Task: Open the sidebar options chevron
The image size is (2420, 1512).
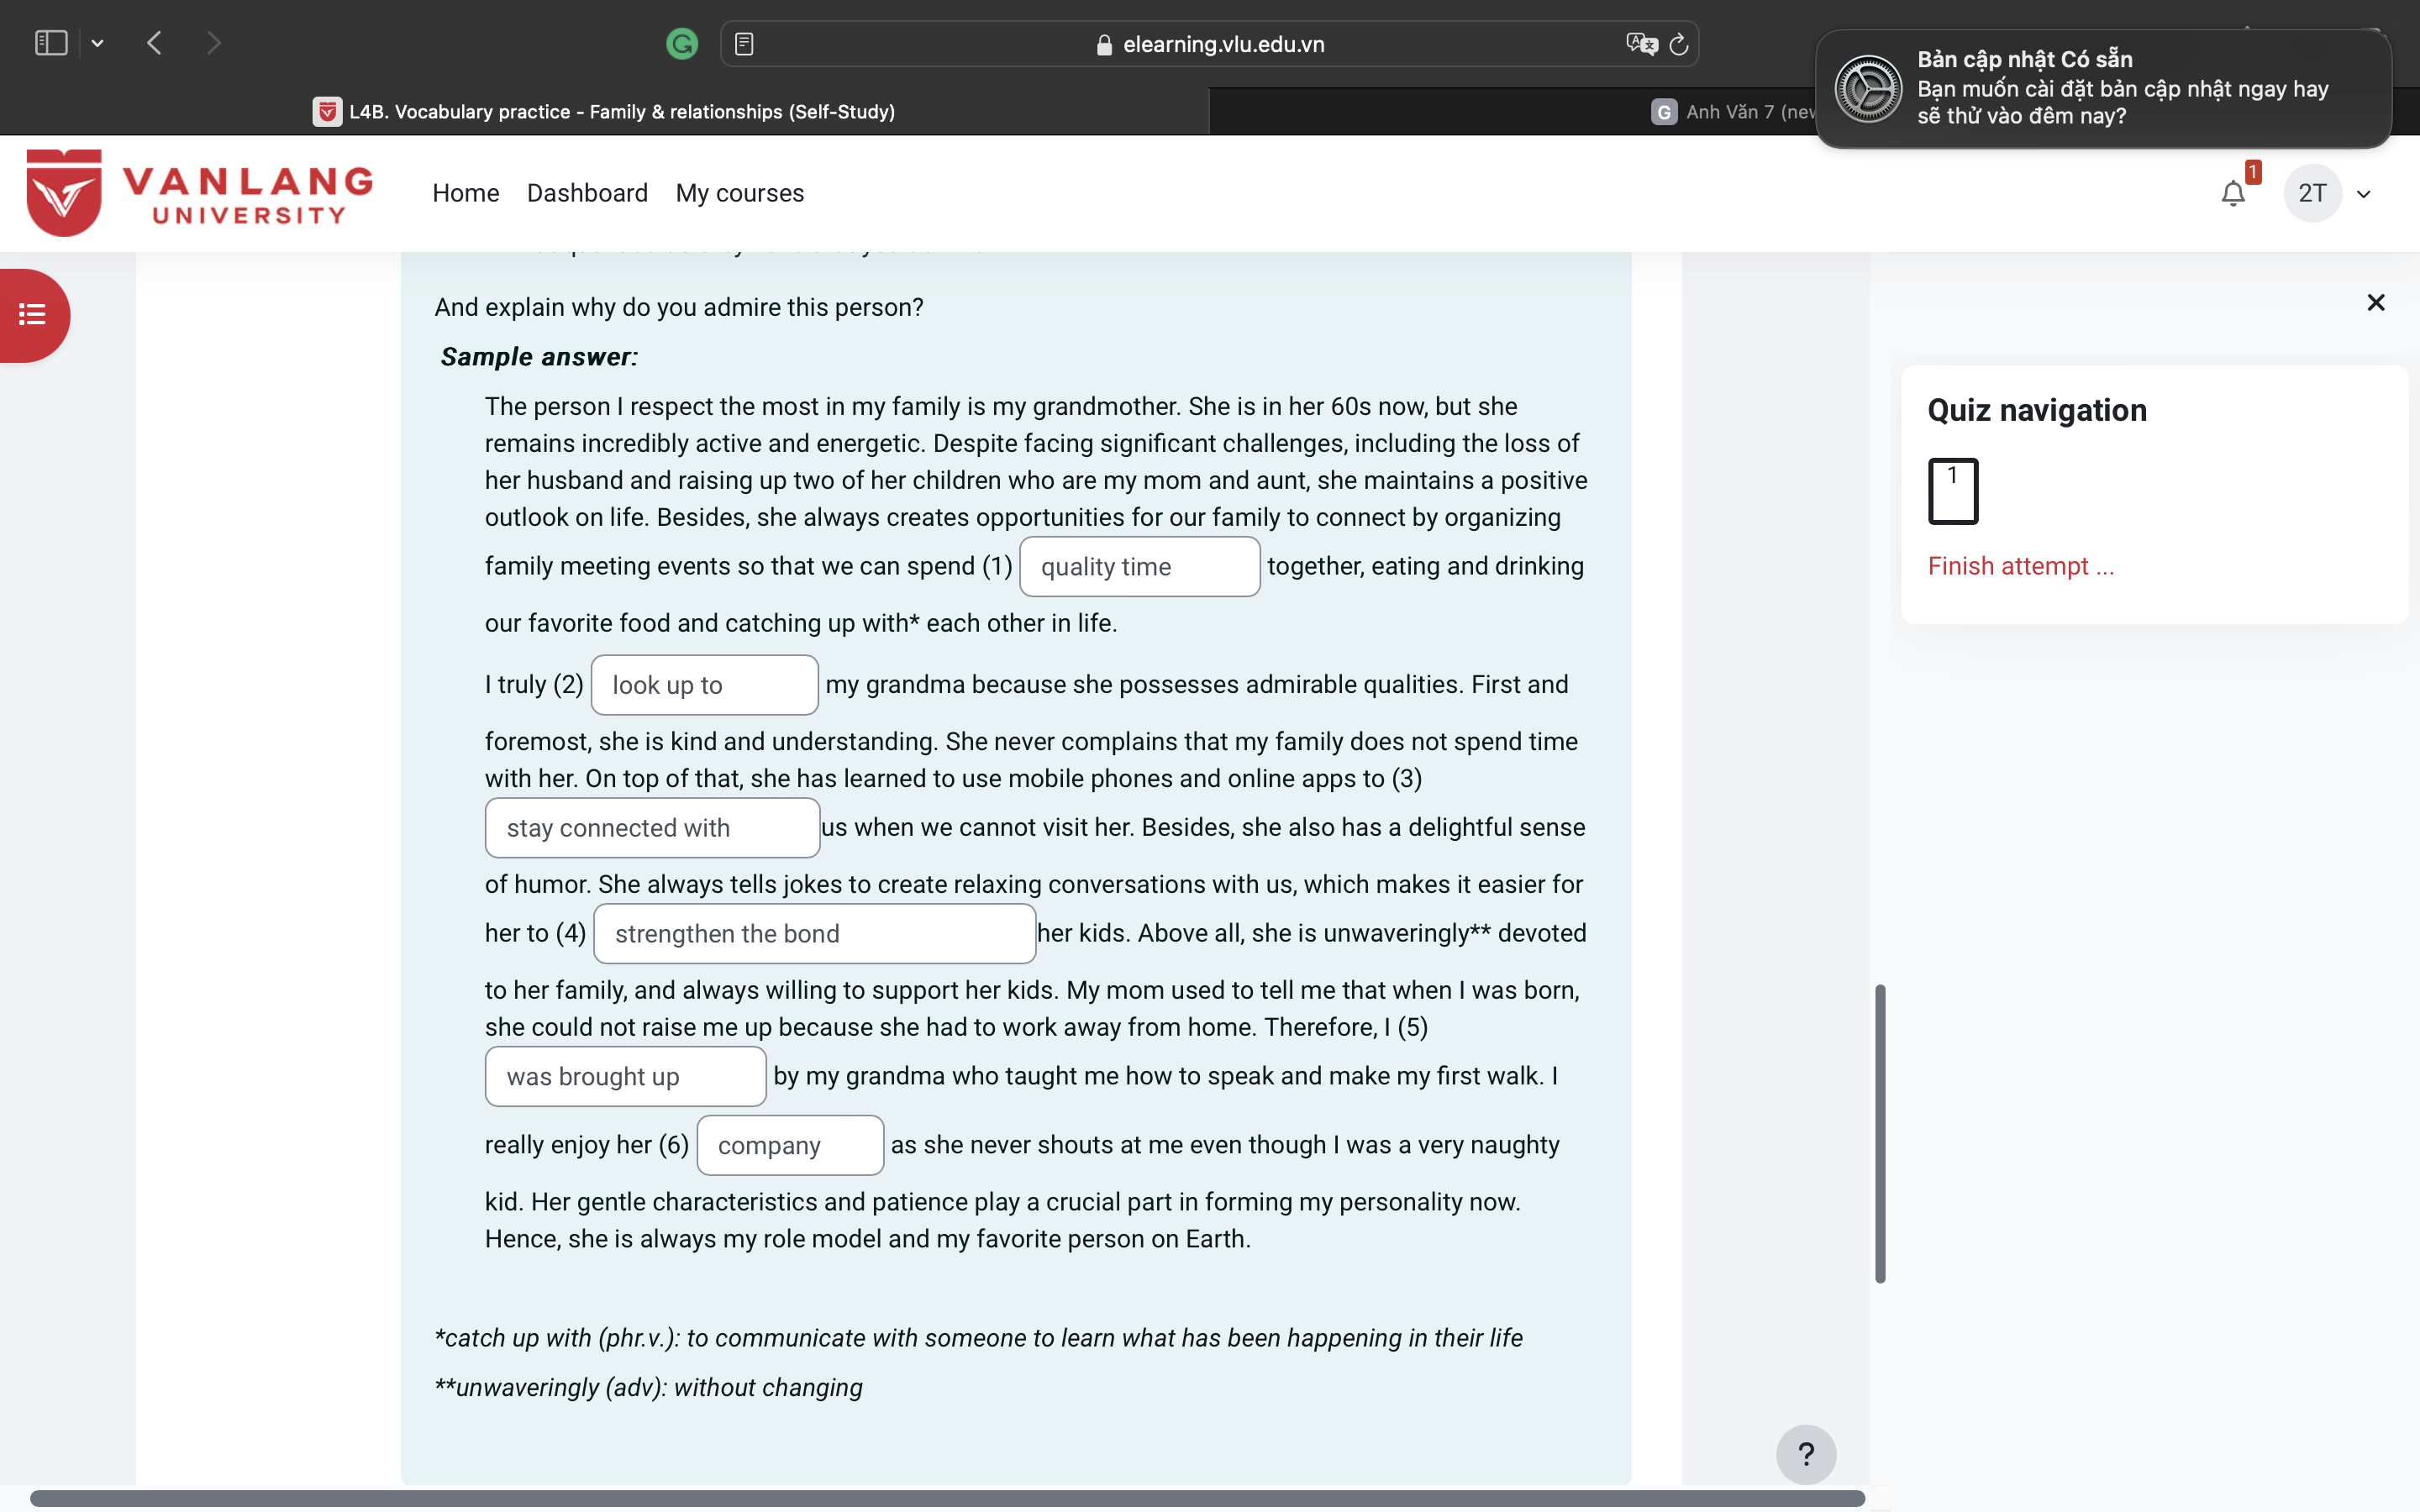Action: pos(97,43)
